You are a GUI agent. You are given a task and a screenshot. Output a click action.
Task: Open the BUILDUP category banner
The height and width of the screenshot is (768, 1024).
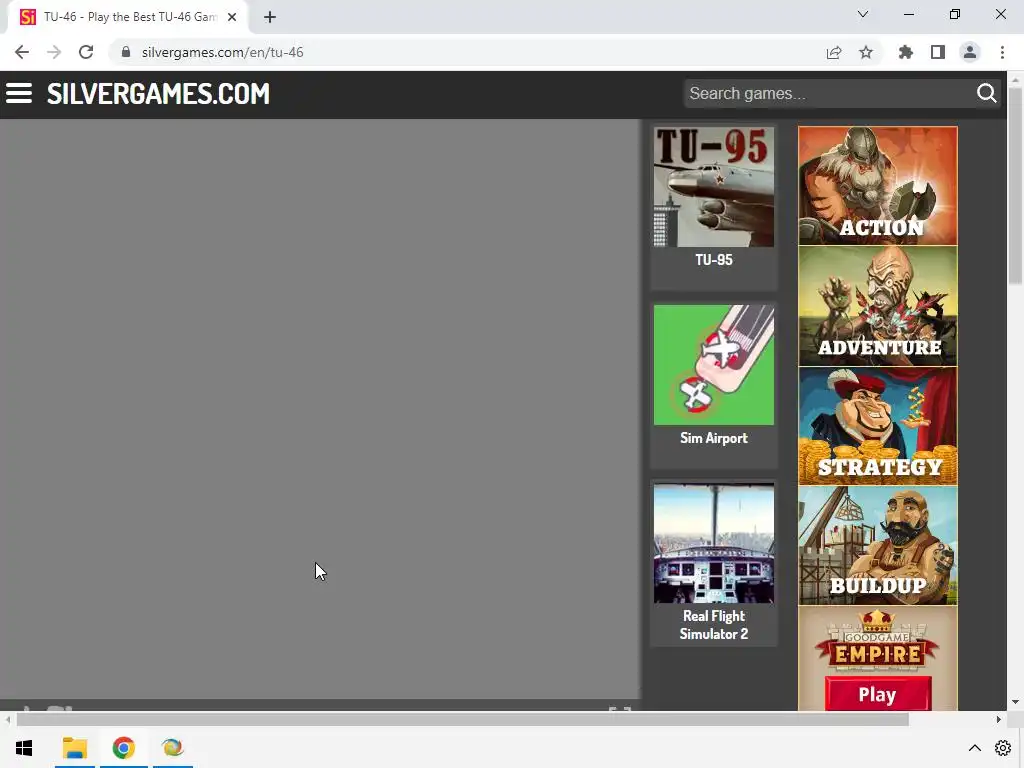click(878, 545)
